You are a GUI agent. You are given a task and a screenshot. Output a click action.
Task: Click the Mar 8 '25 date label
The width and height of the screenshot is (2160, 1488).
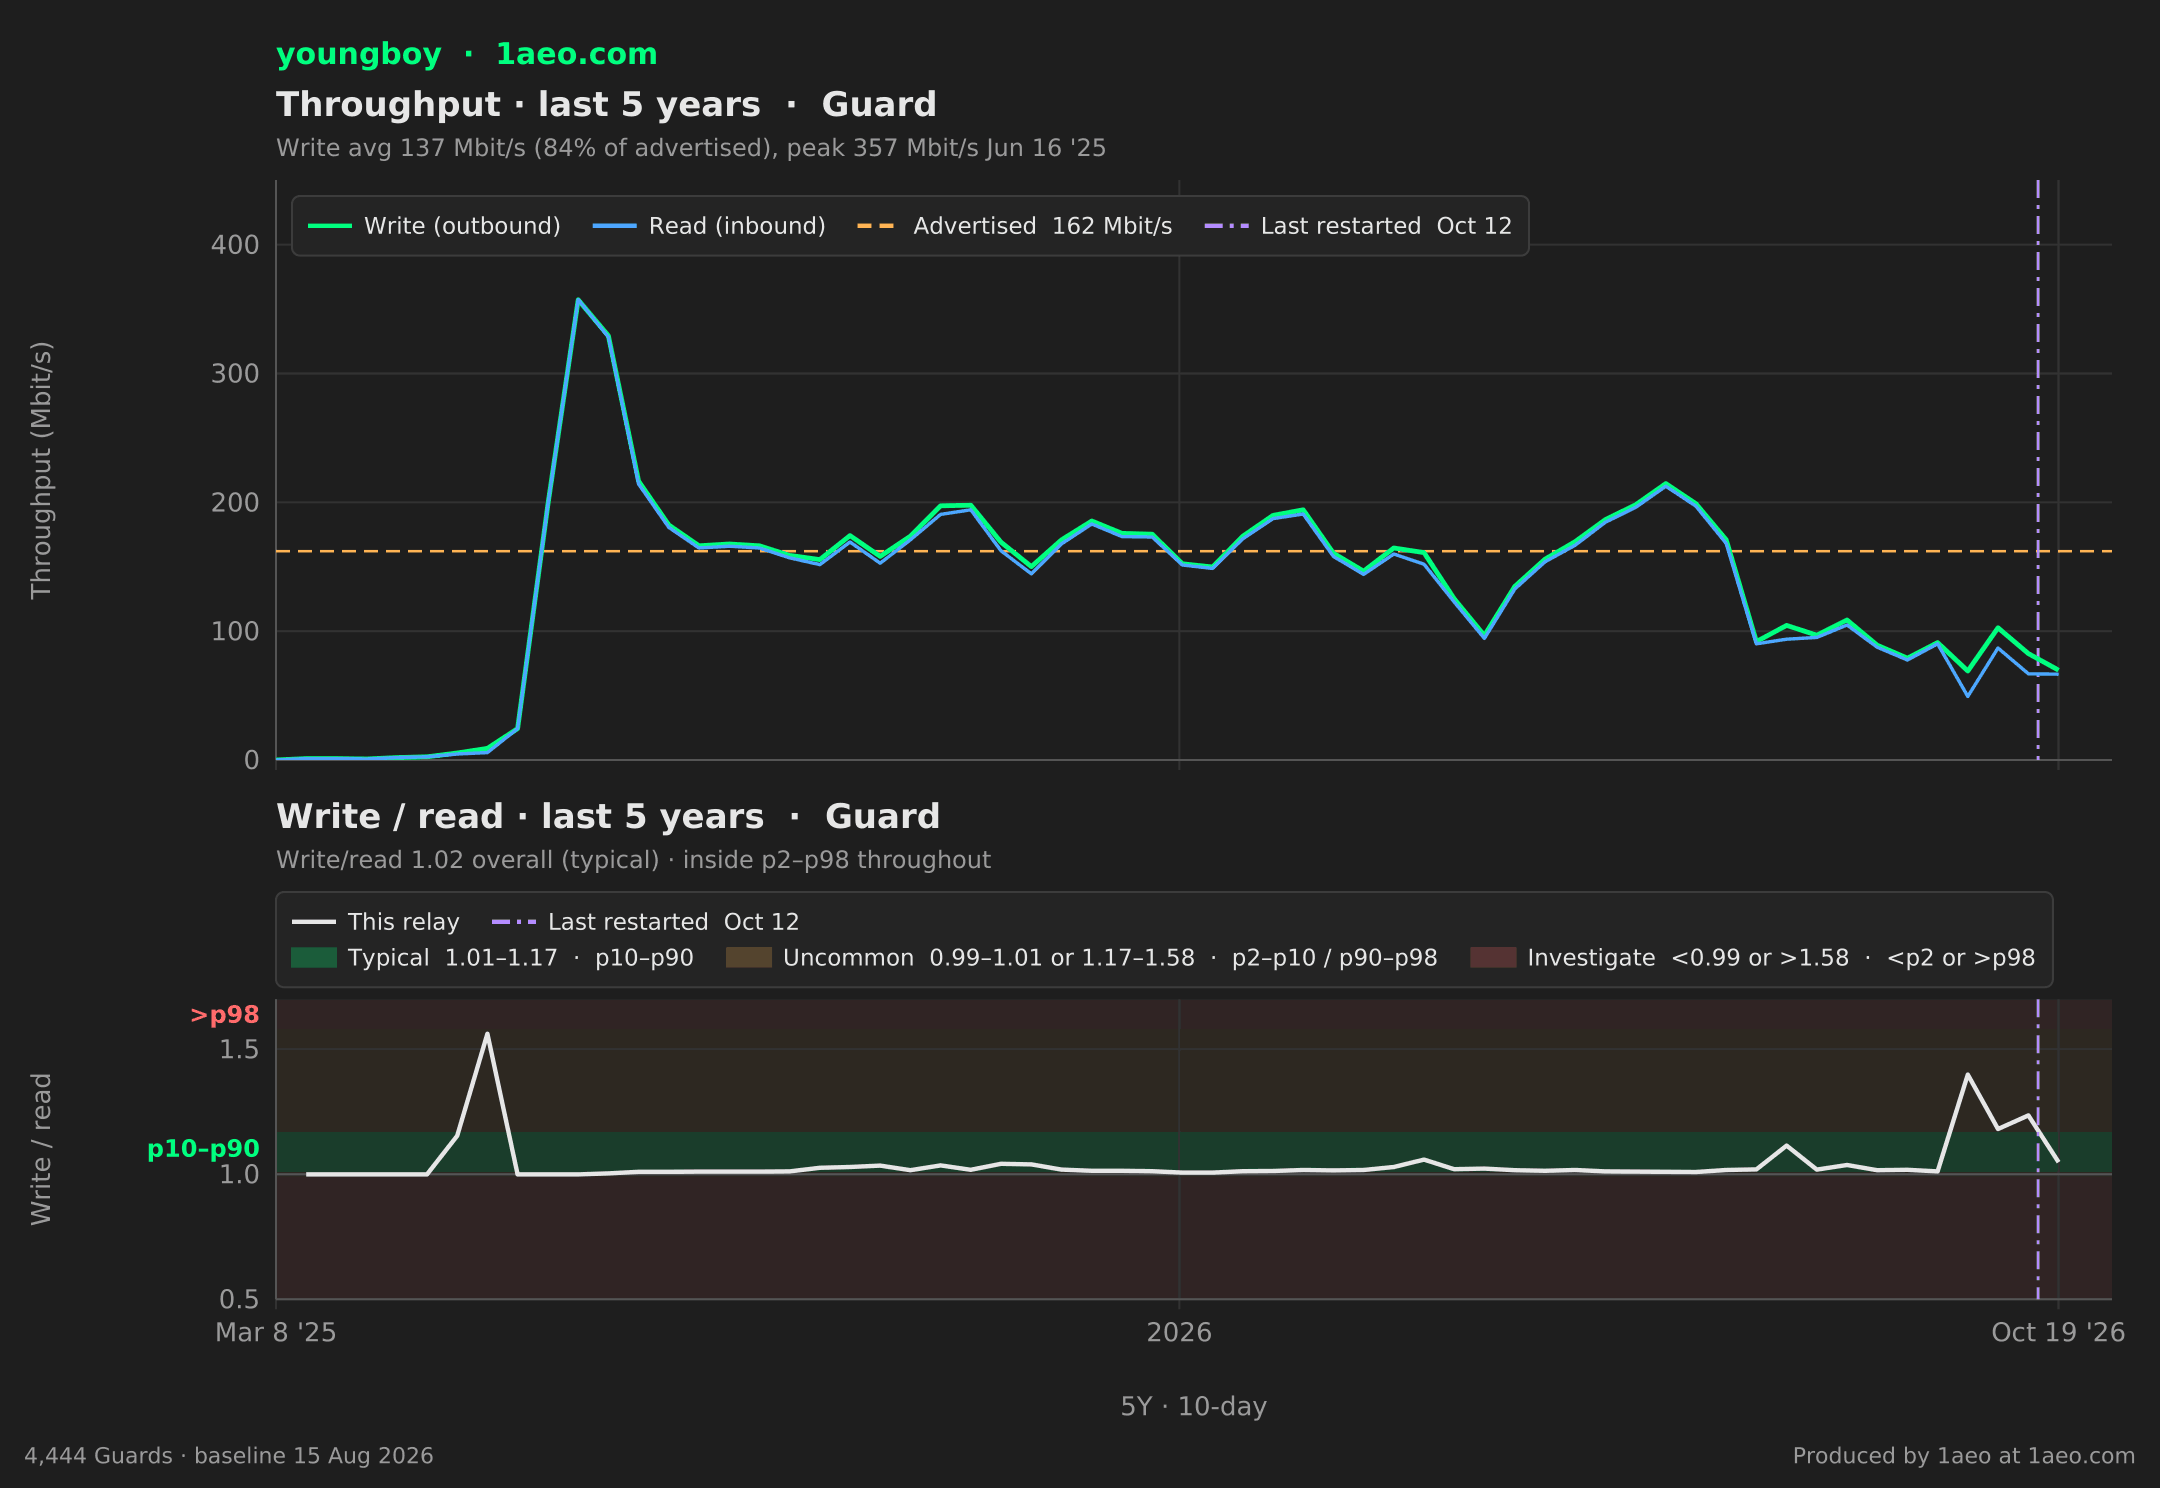pos(276,1333)
